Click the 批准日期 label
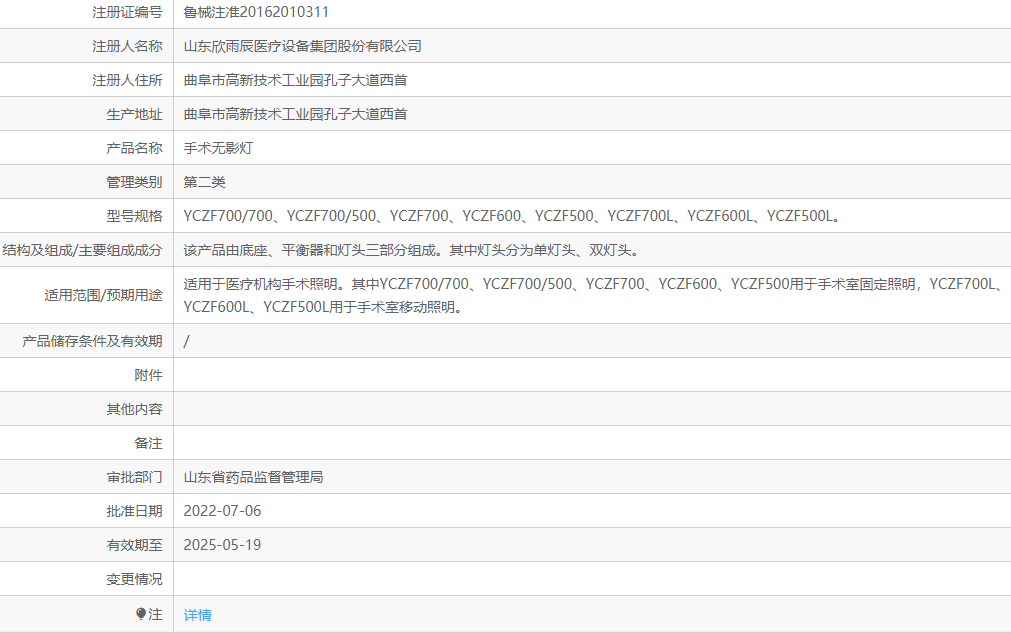This screenshot has height=633, width=1011. coord(134,511)
